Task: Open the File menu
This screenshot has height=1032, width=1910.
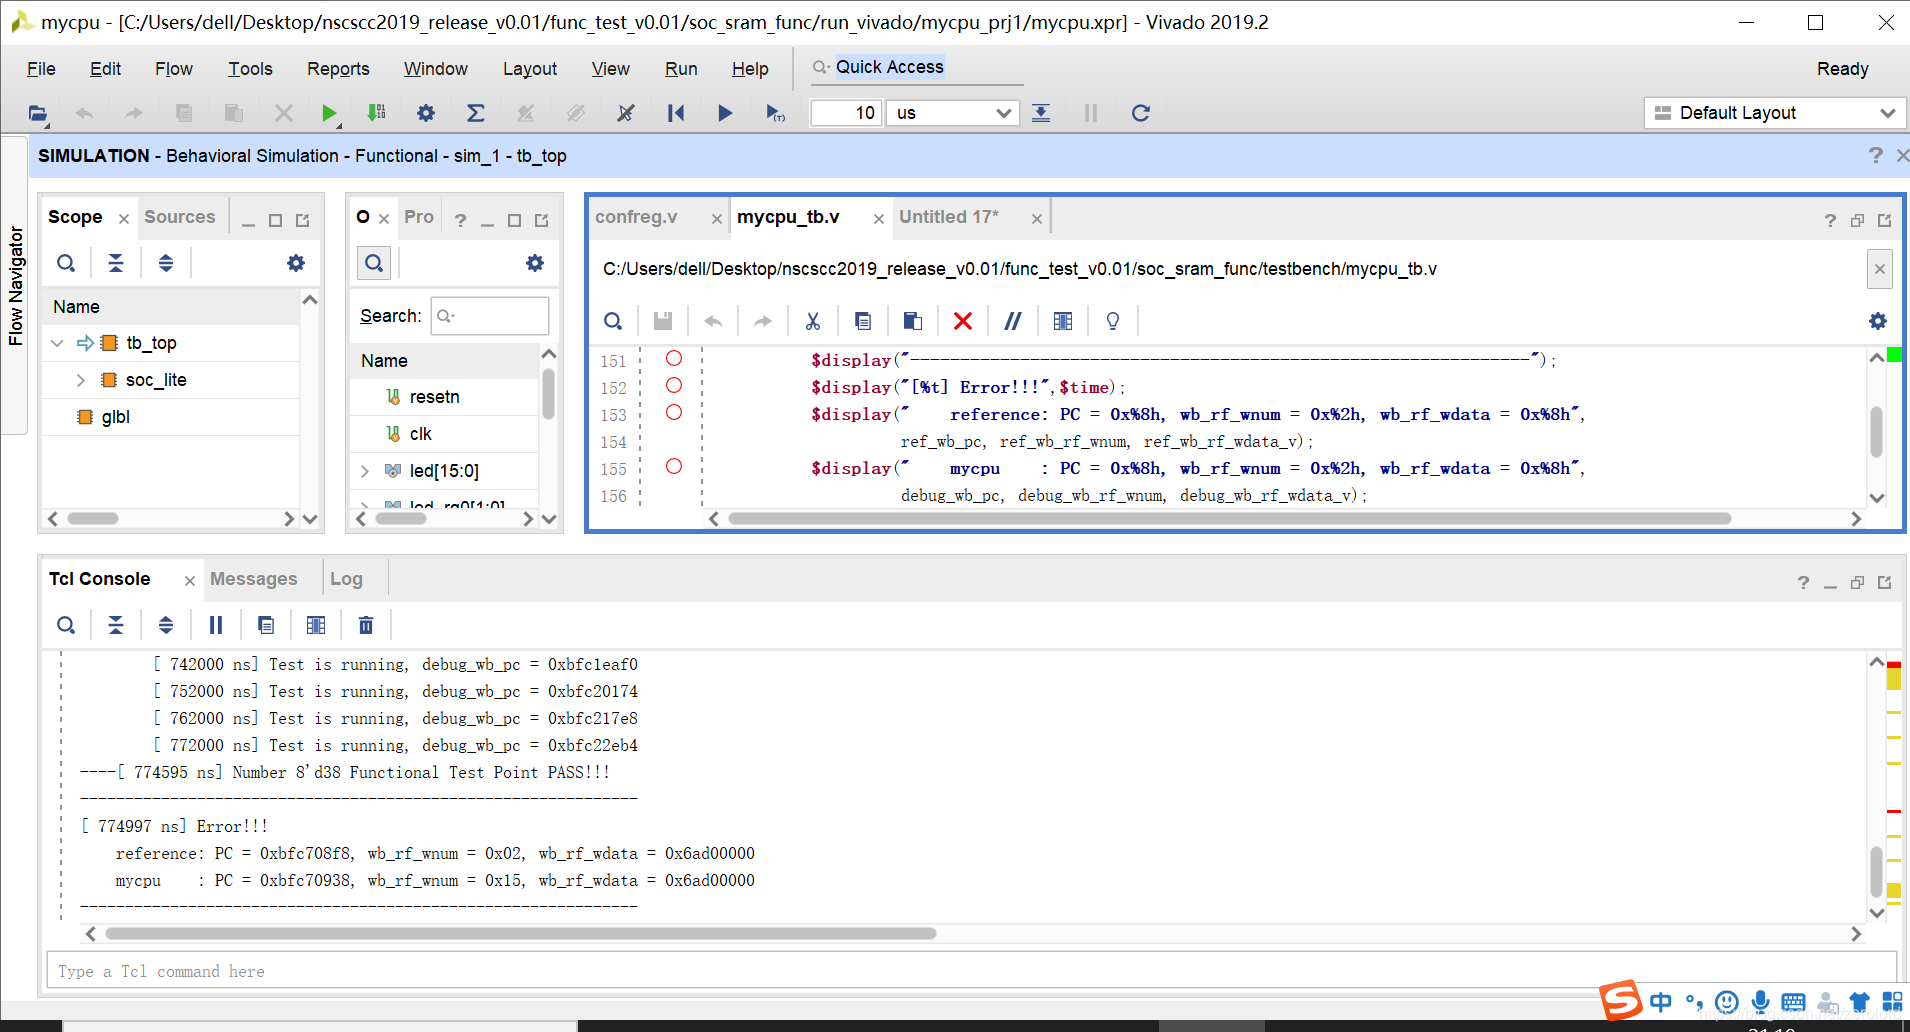Action: (x=41, y=69)
